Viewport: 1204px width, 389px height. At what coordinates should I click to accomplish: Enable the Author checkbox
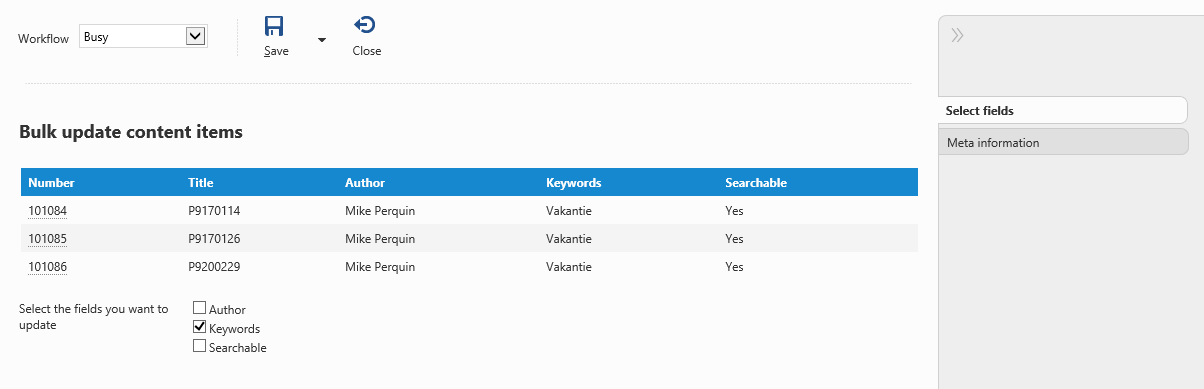coord(199,309)
